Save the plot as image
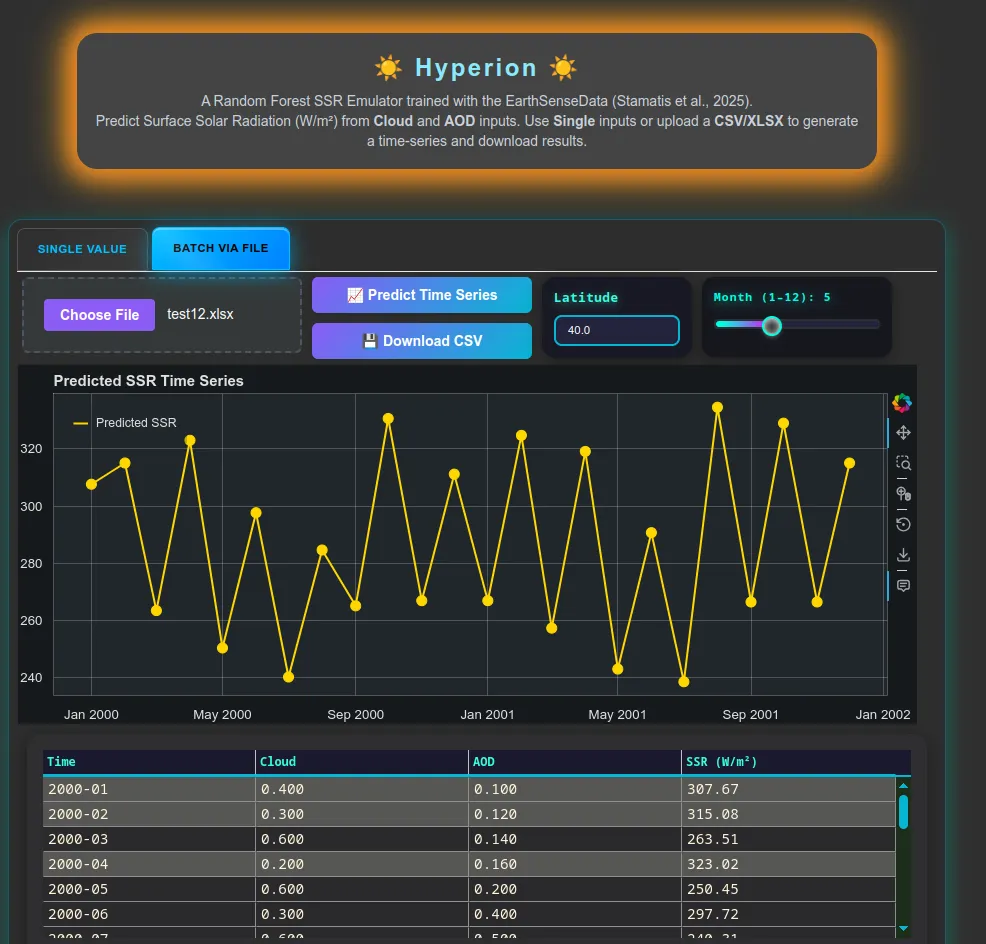This screenshot has width=986, height=944. pyautogui.click(x=903, y=555)
